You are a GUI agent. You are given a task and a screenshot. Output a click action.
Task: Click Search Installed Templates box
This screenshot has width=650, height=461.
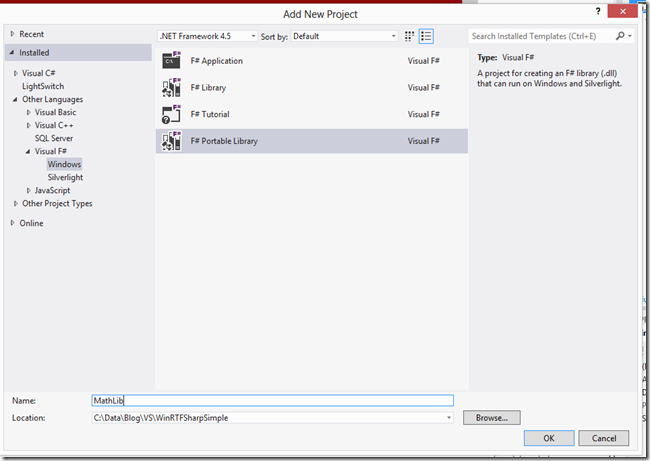(541, 36)
